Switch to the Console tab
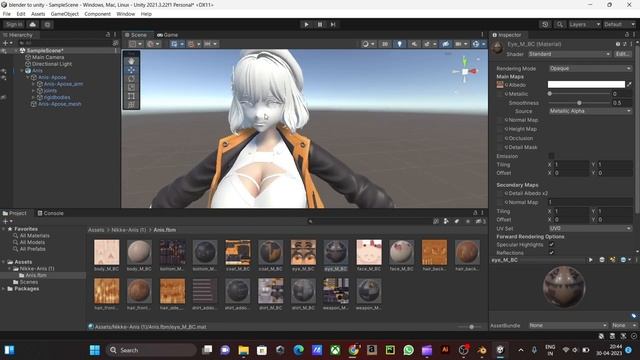The width and height of the screenshot is (640, 360). 50,213
